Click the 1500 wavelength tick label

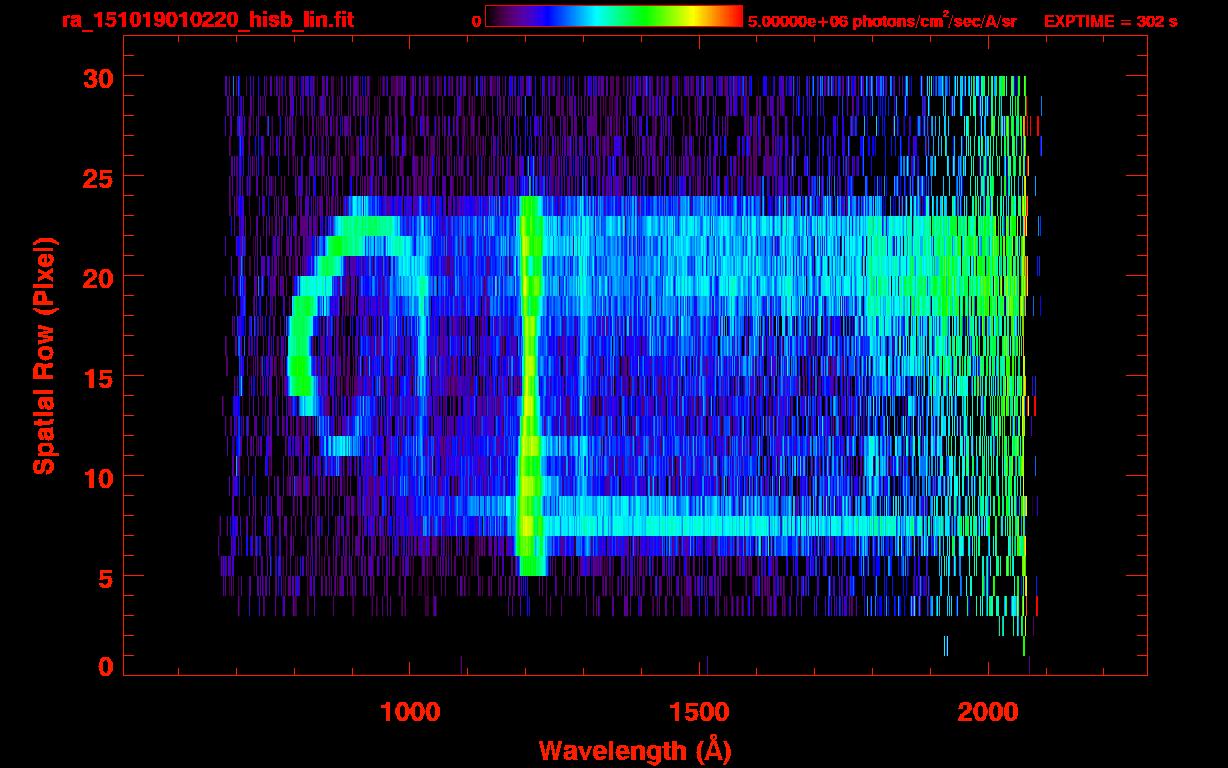coord(699,712)
